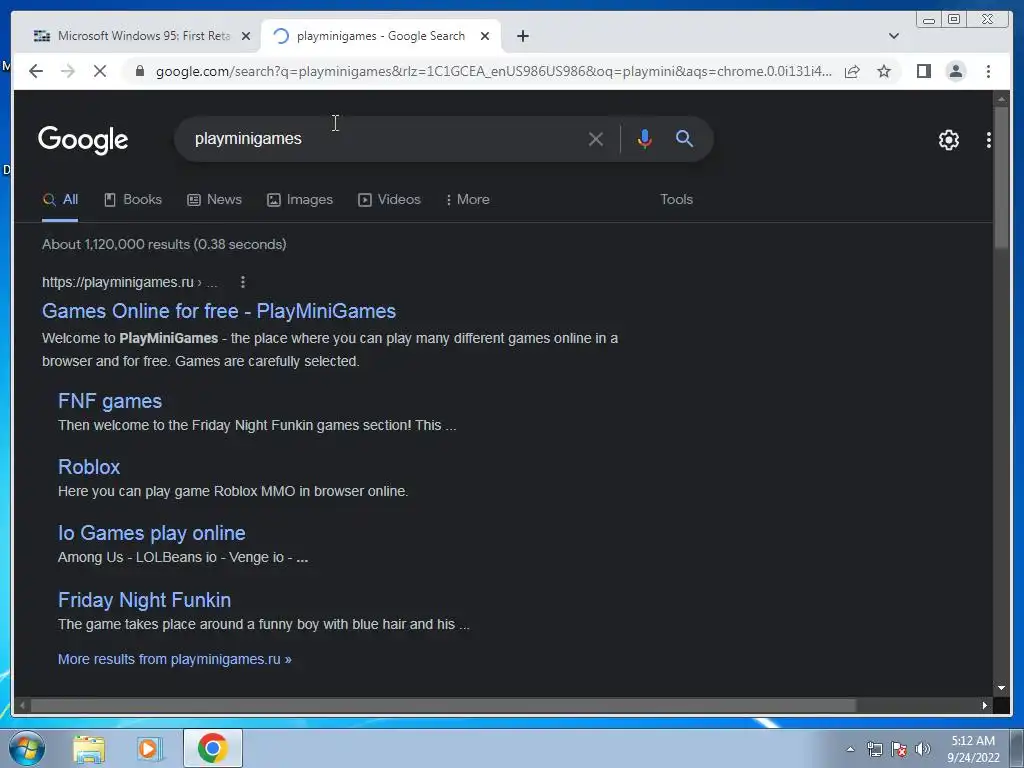1024x768 pixels.
Task: Submit search with the magnifier icon
Action: 684,138
